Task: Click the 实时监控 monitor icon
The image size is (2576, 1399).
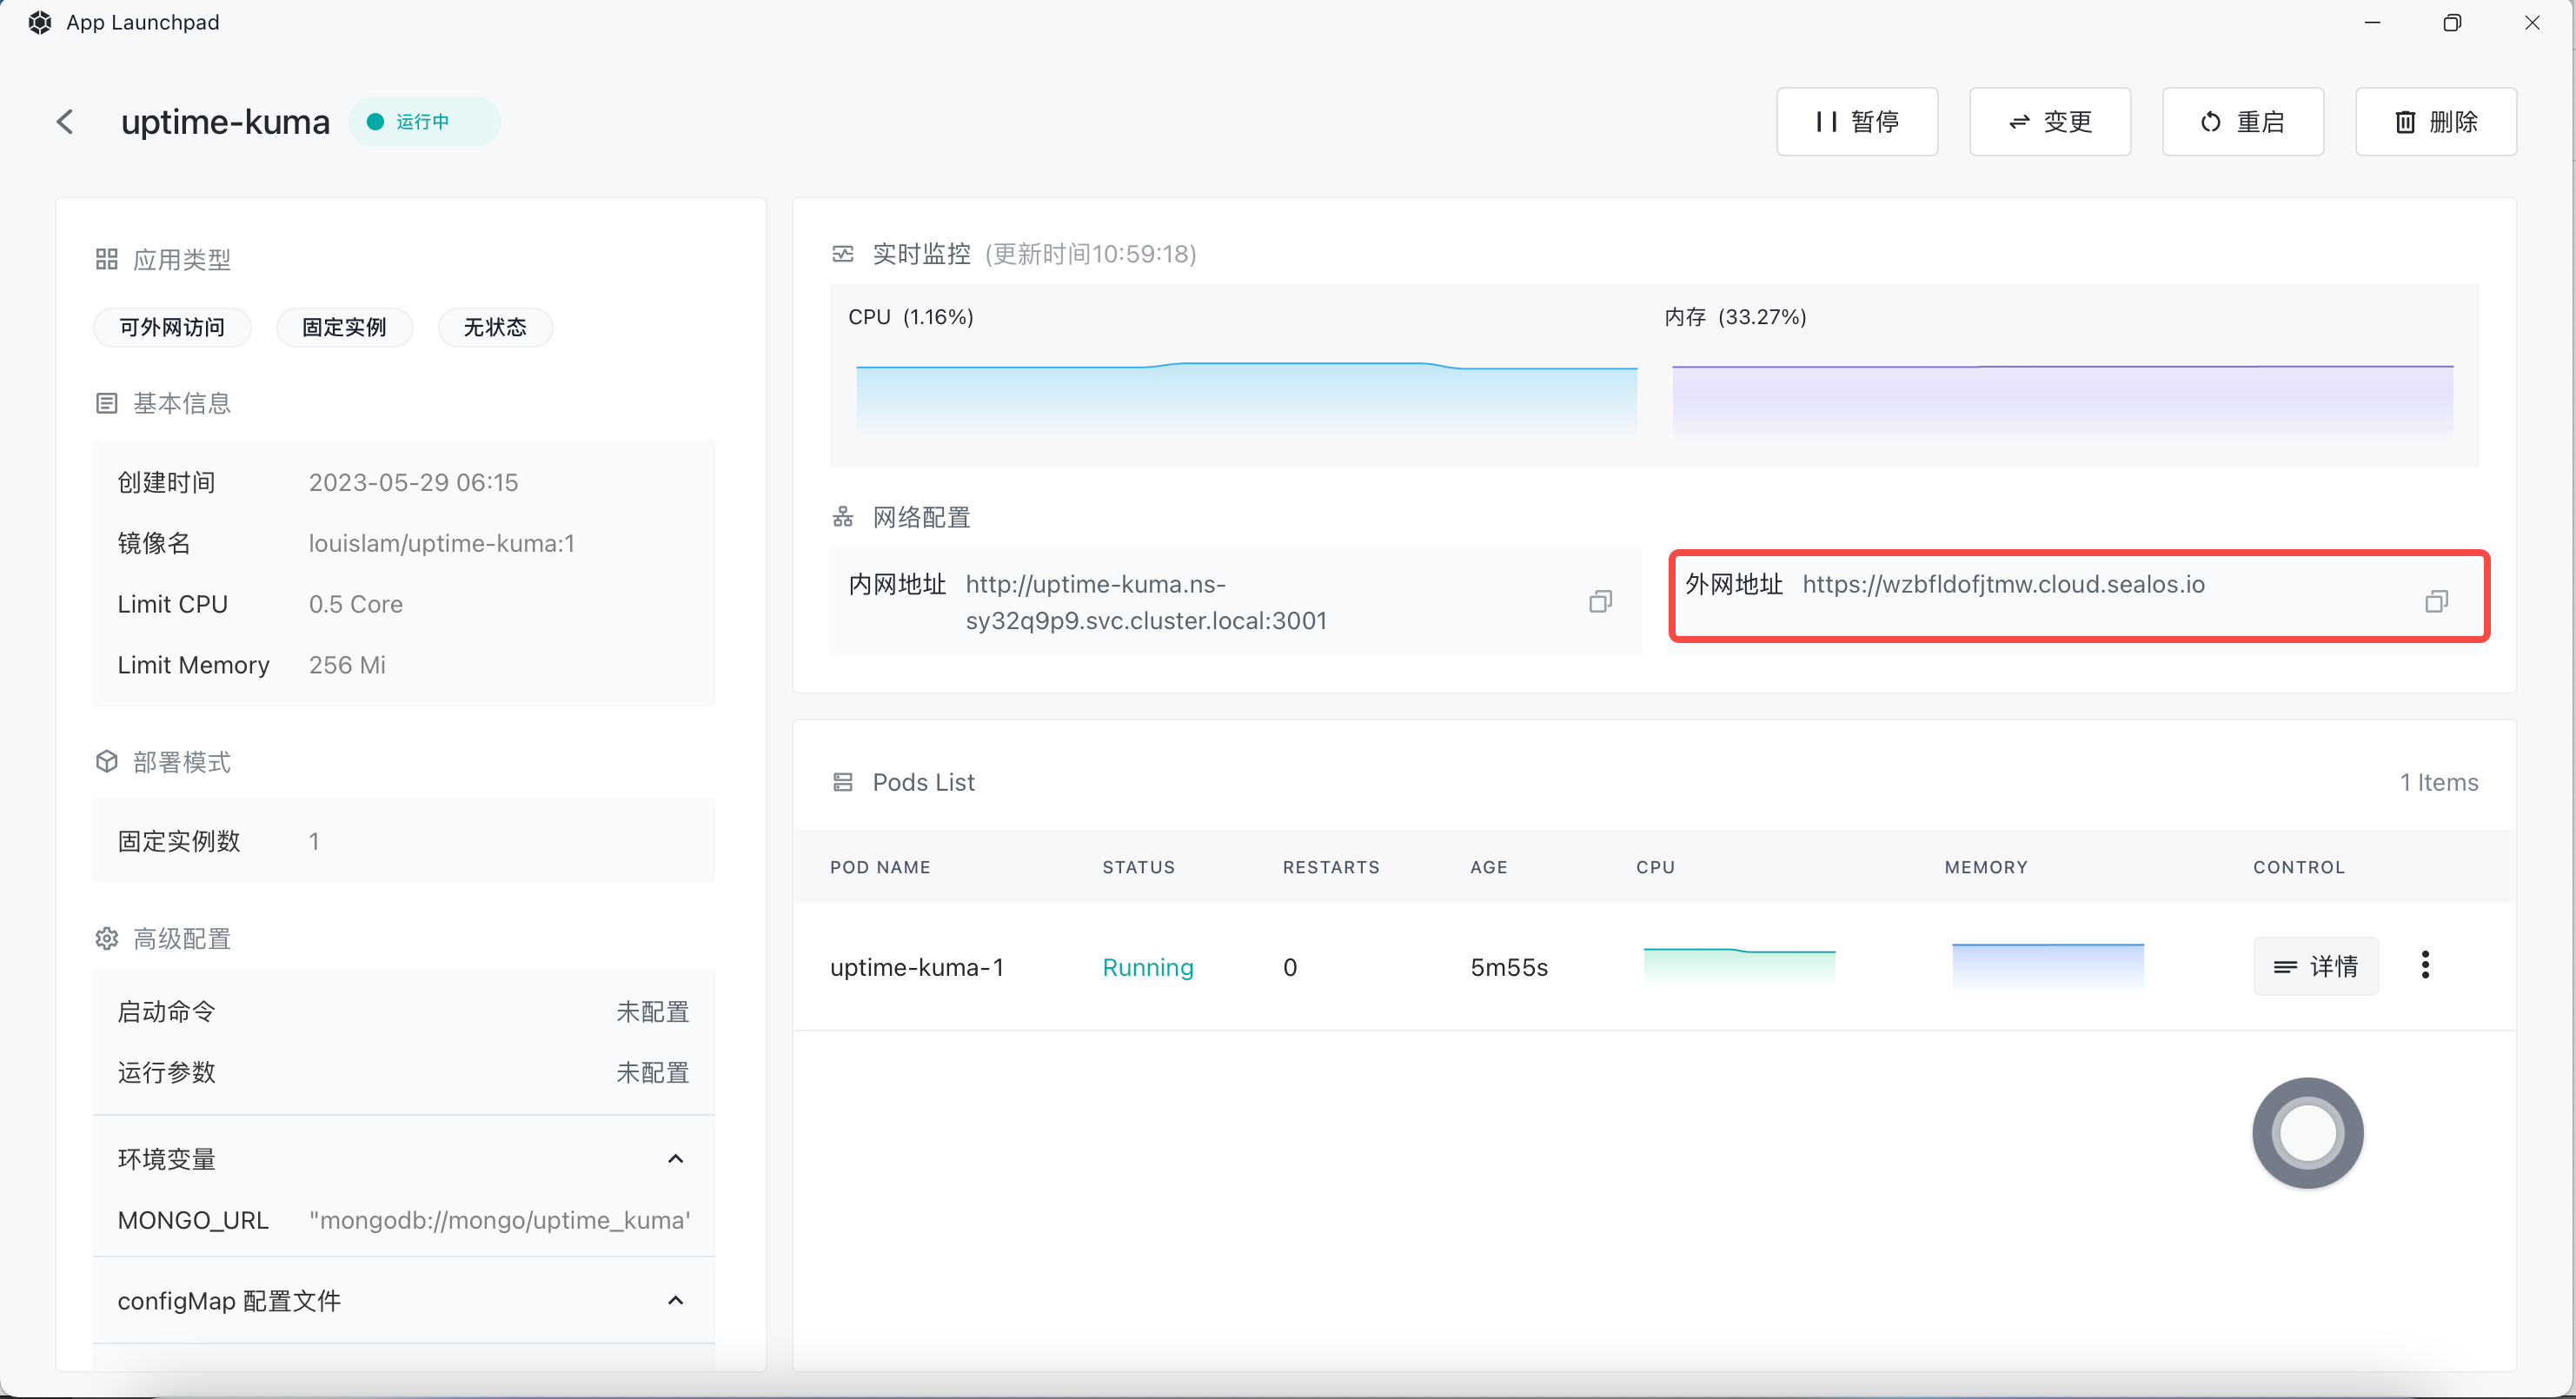Action: (x=843, y=254)
